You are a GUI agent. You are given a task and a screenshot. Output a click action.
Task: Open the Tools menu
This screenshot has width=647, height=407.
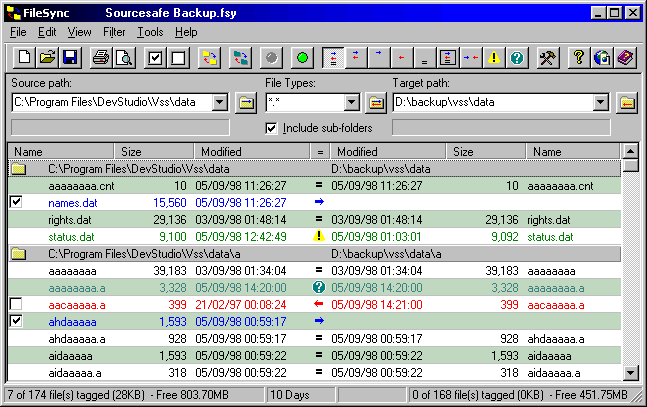pos(150,32)
